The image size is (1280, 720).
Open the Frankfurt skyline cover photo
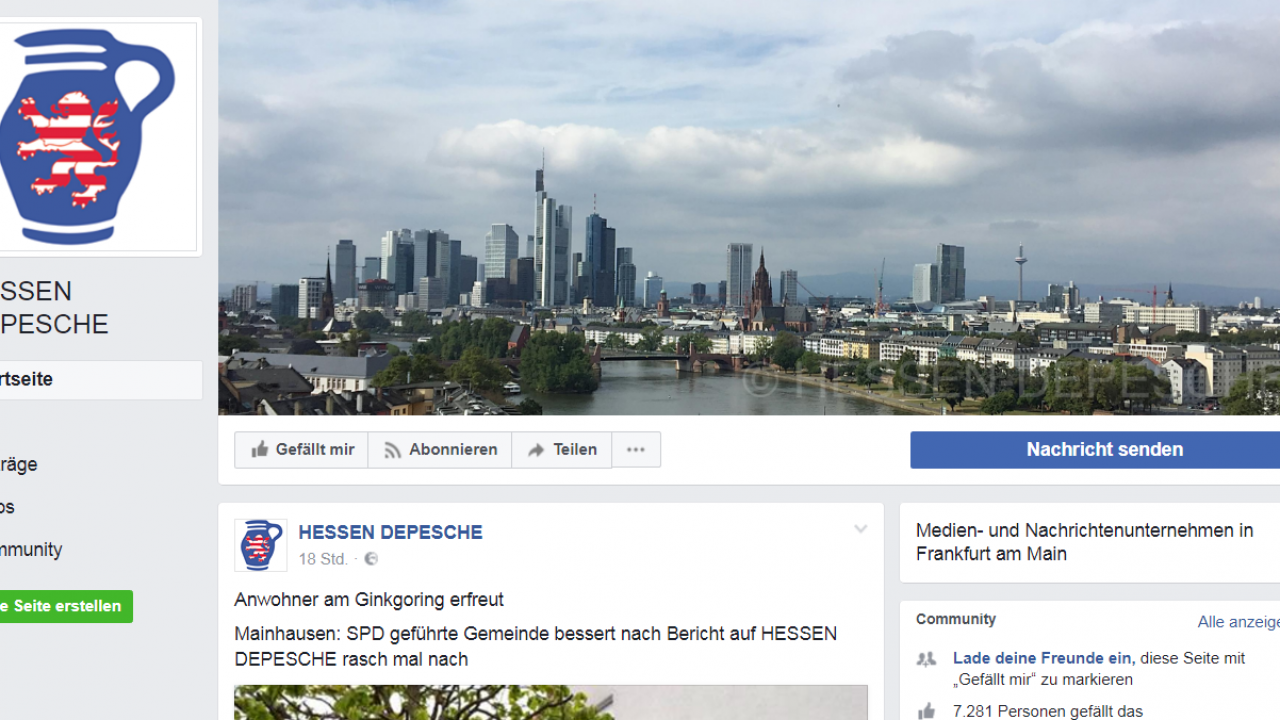[749, 207]
